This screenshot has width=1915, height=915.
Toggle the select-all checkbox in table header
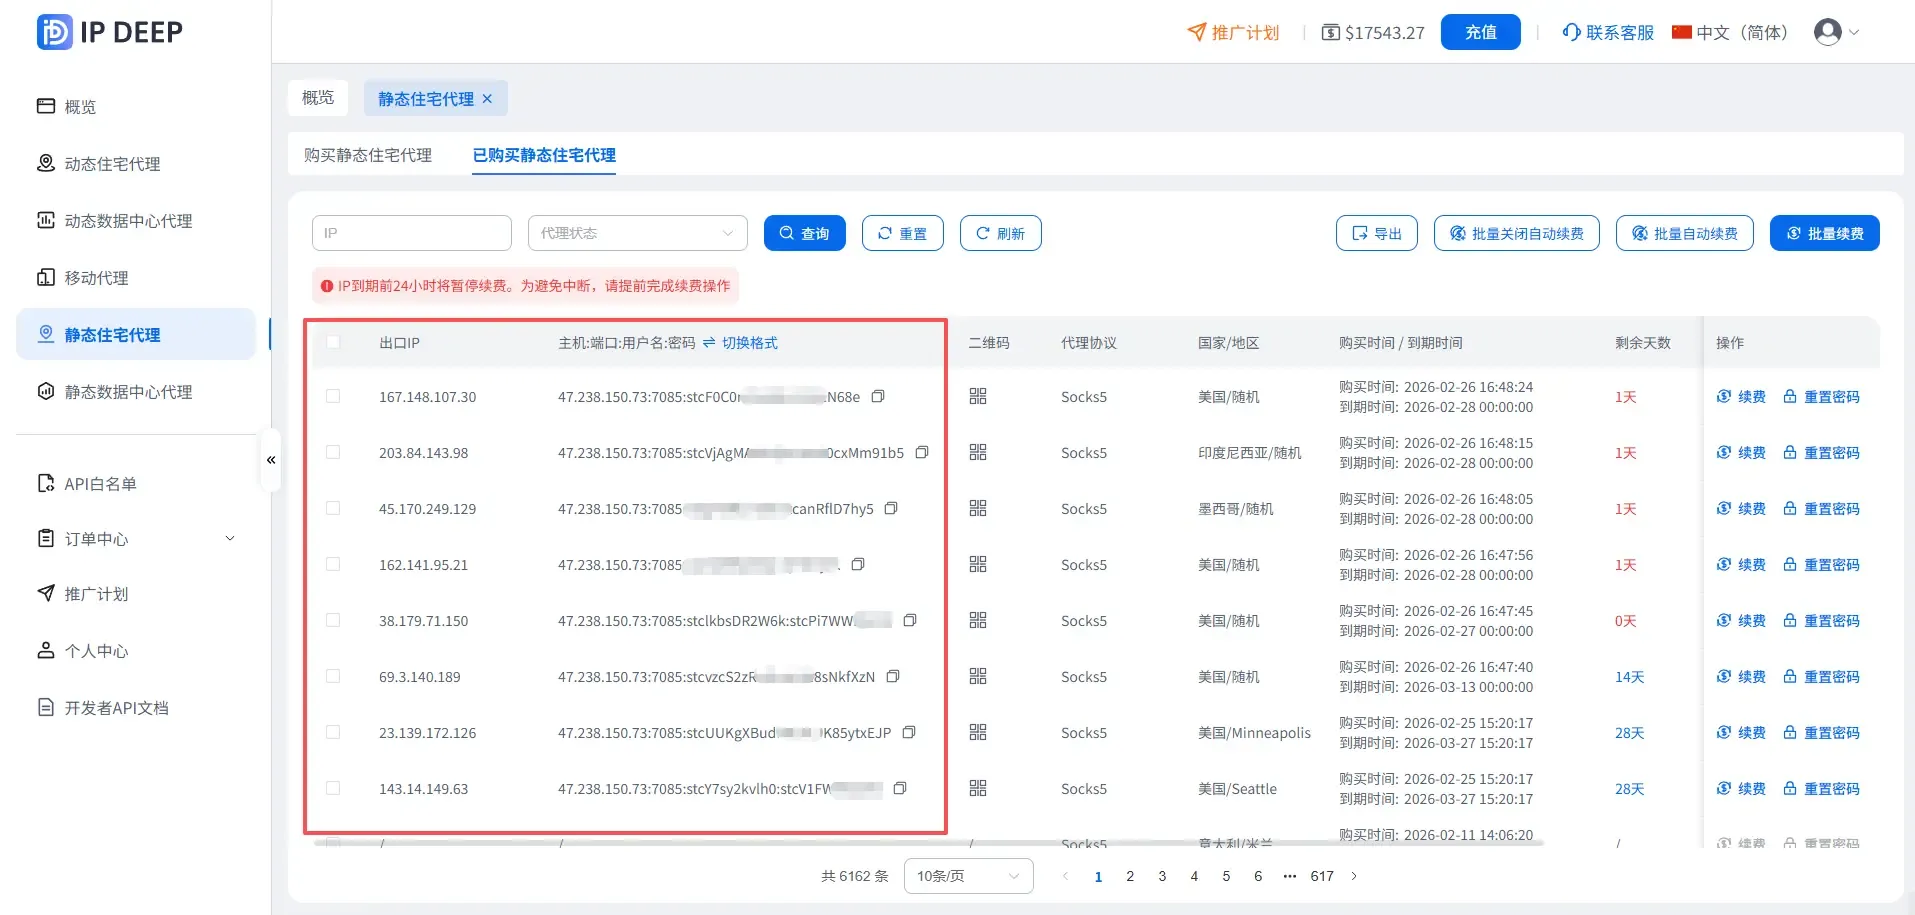click(333, 341)
